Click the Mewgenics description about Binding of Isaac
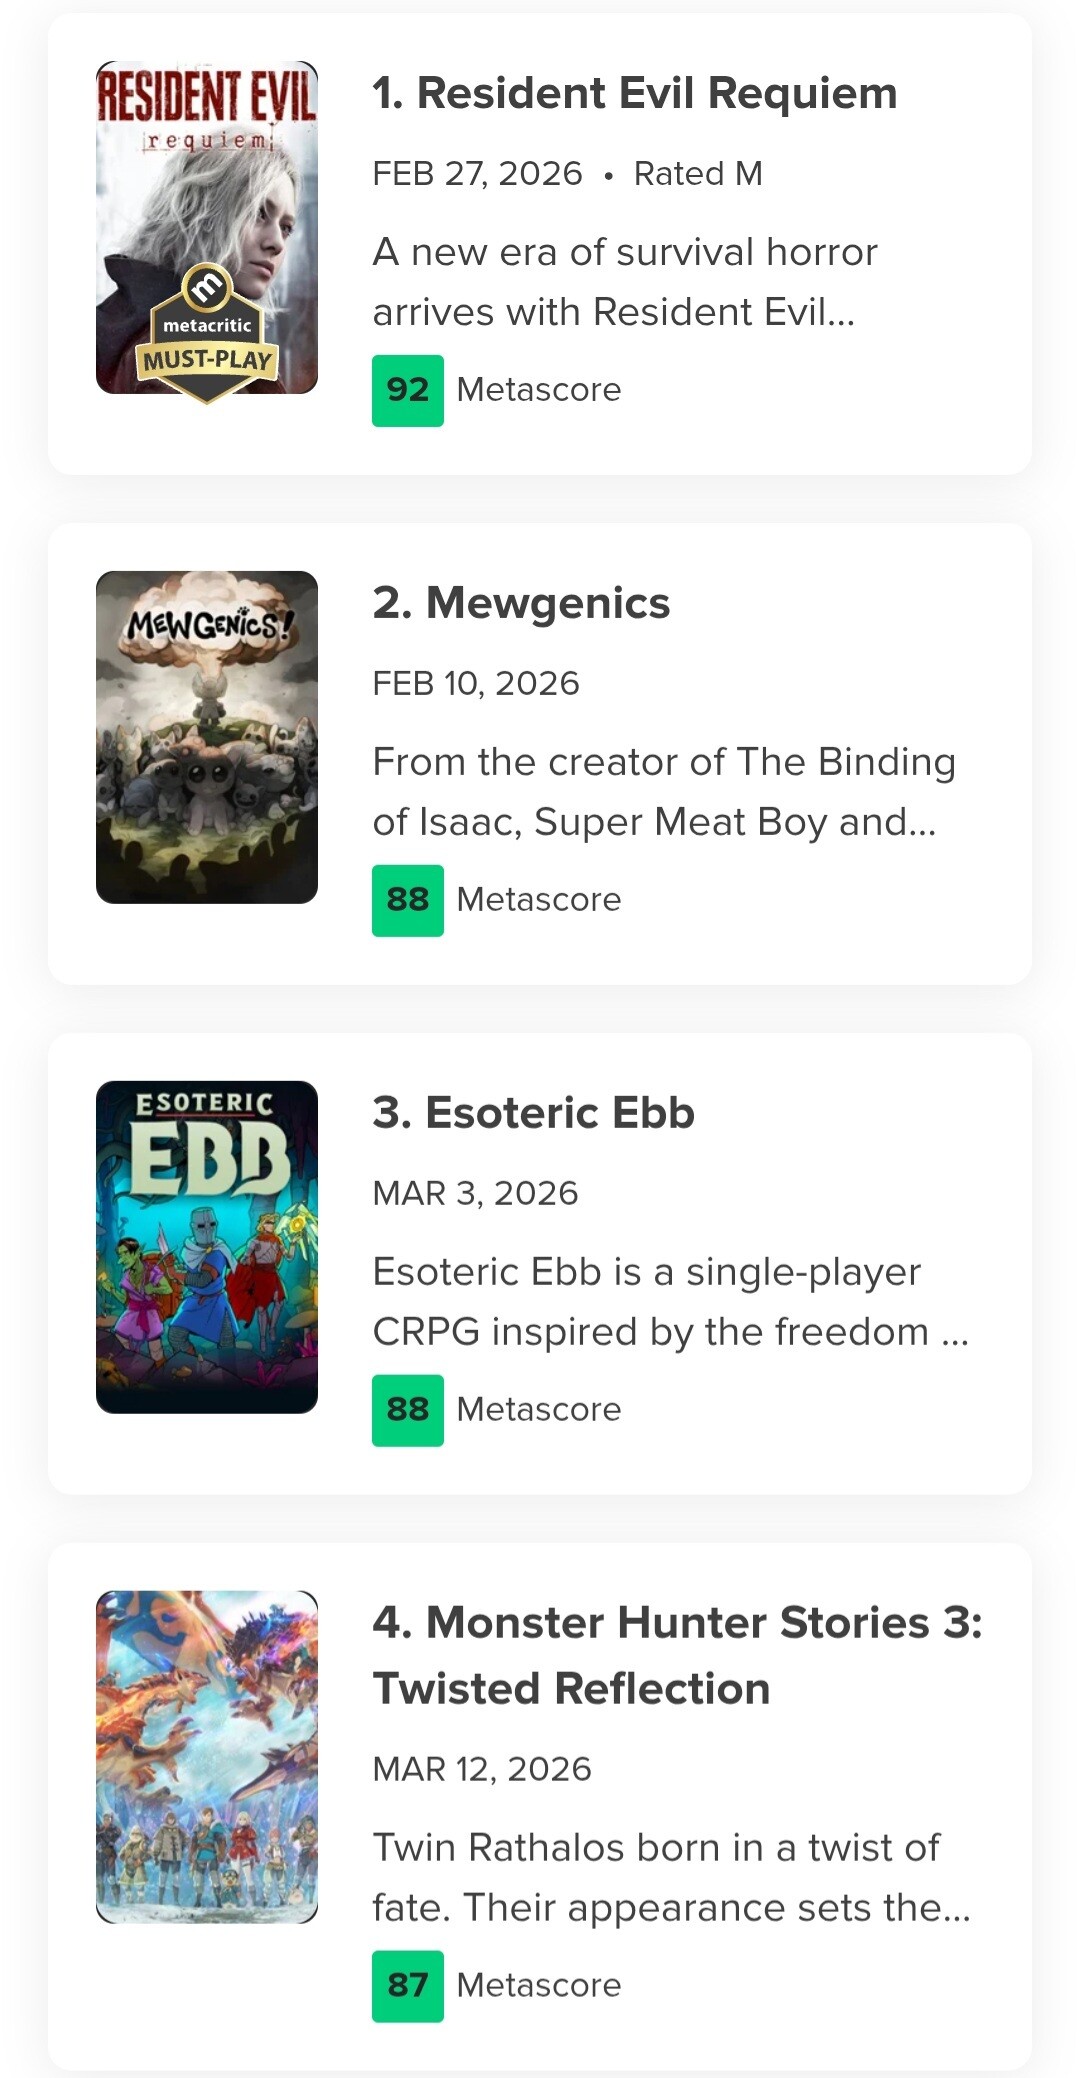Screen dimensions: 1080x2078 point(663,792)
